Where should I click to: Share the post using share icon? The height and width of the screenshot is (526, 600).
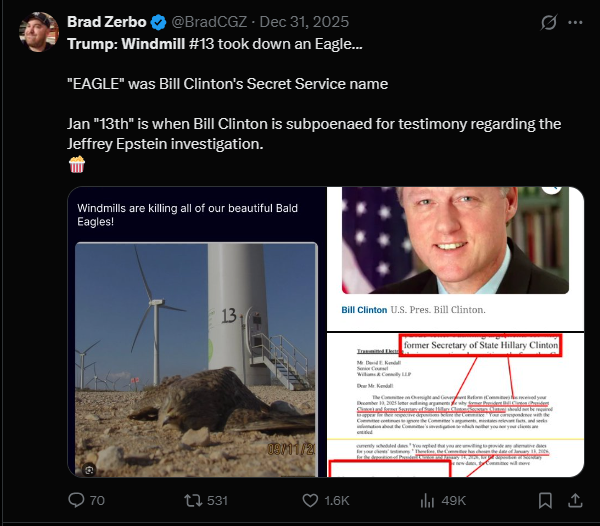[x=576, y=500]
